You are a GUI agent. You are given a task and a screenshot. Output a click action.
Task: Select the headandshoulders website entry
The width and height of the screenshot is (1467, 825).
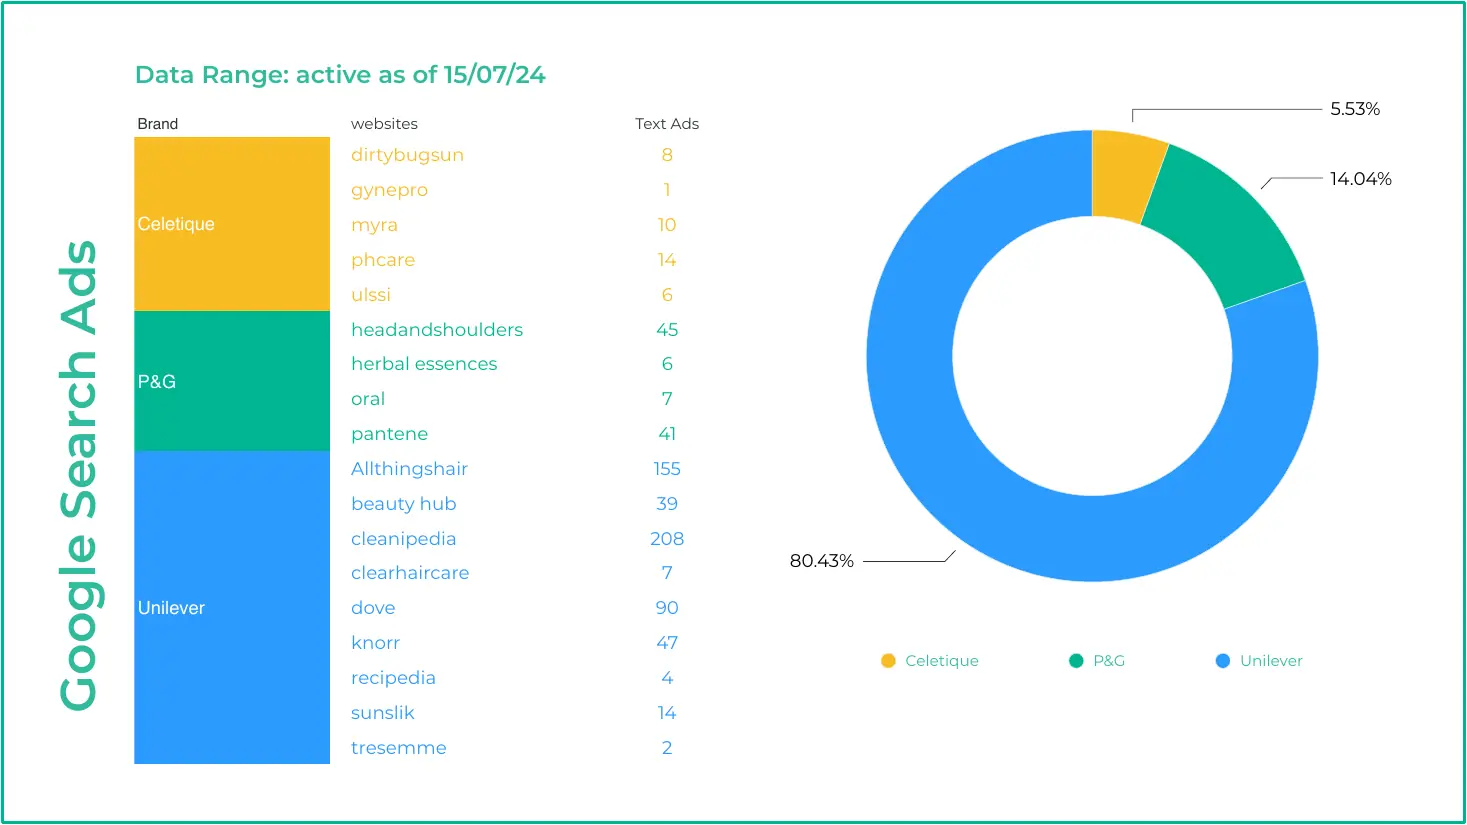[x=437, y=330]
